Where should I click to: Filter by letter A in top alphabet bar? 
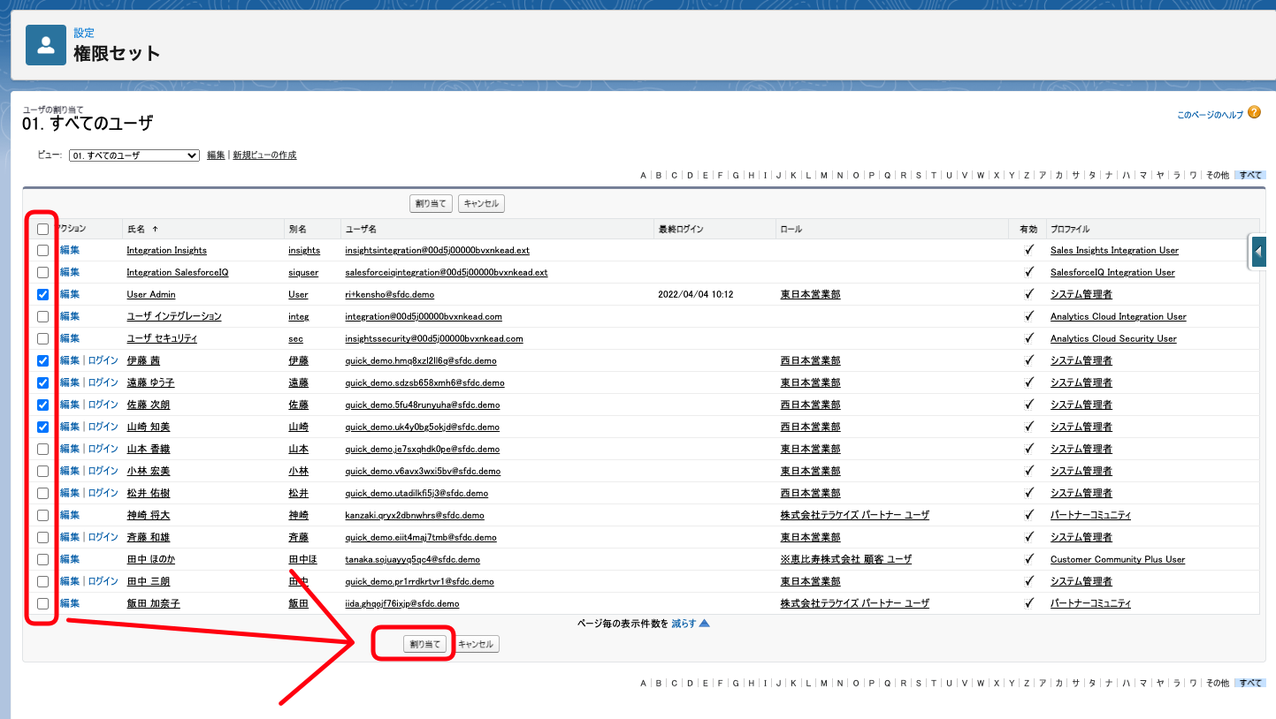click(x=643, y=175)
